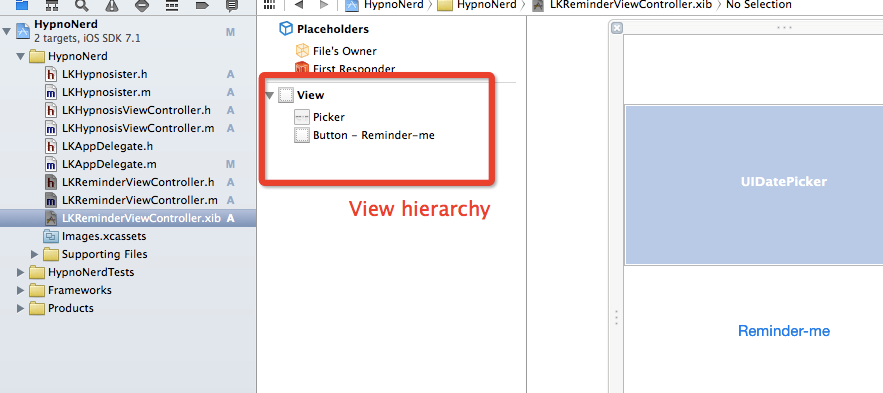Click HypnoNerd project in jump bar
This screenshot has height=393, width=883.
385,5
